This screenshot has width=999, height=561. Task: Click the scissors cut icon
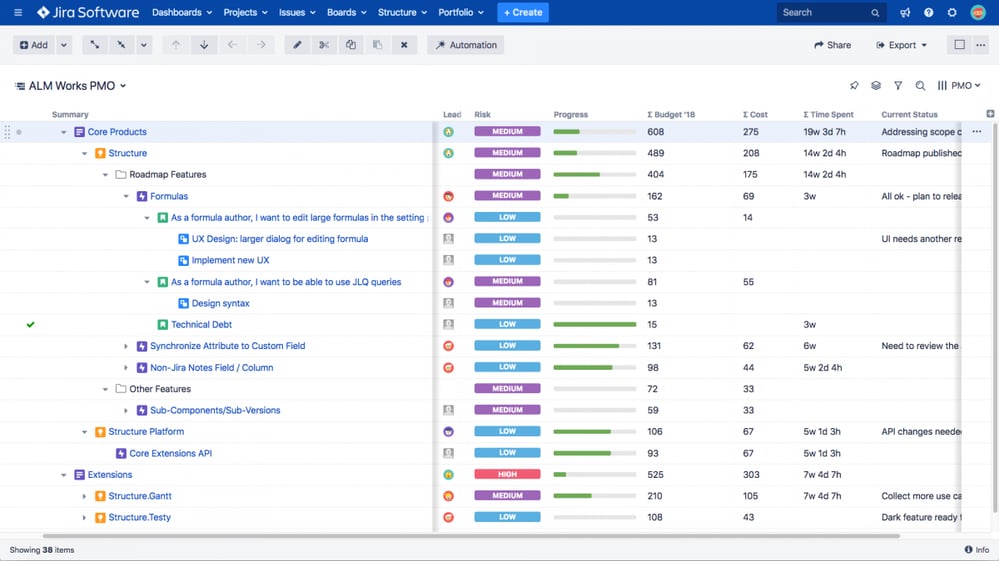pos(324,45)
